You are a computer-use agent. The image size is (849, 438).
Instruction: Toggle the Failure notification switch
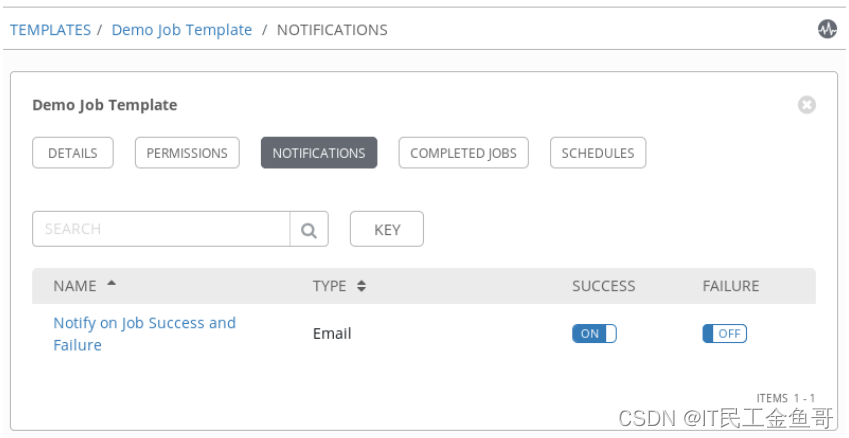click(x=724, y=333)
